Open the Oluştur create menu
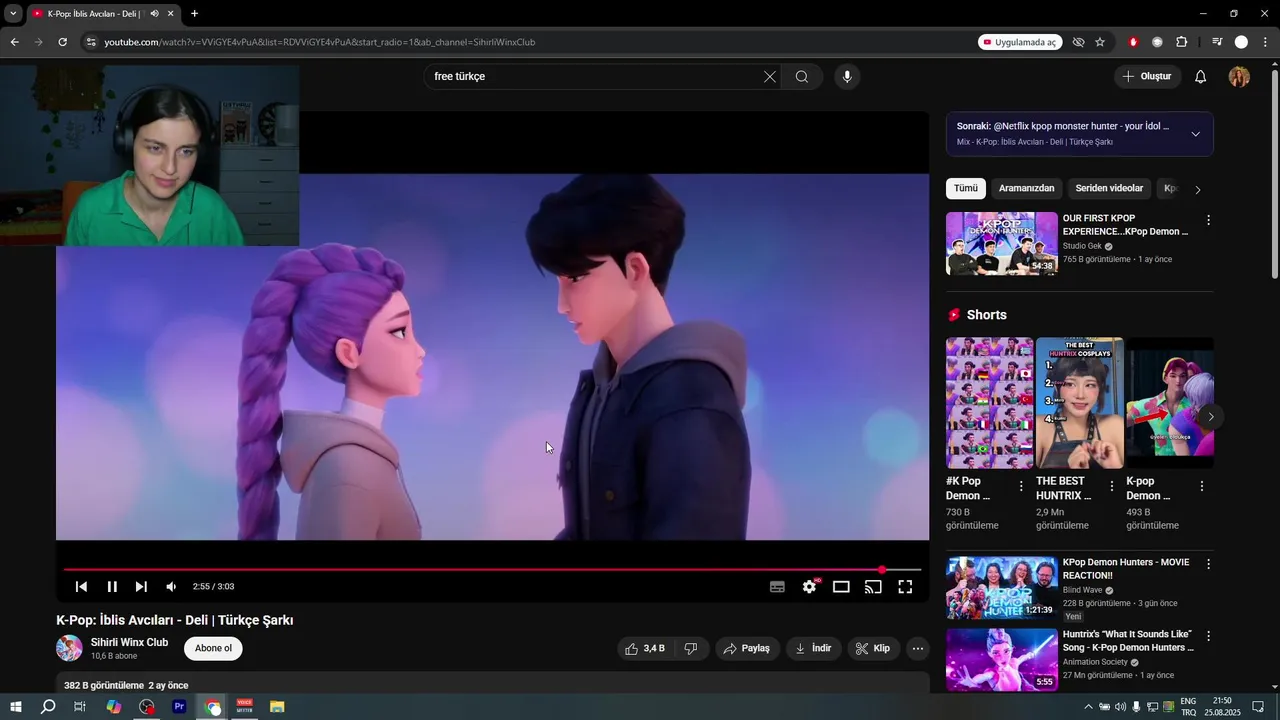1280x720 pixels. tap(1147, 77)
